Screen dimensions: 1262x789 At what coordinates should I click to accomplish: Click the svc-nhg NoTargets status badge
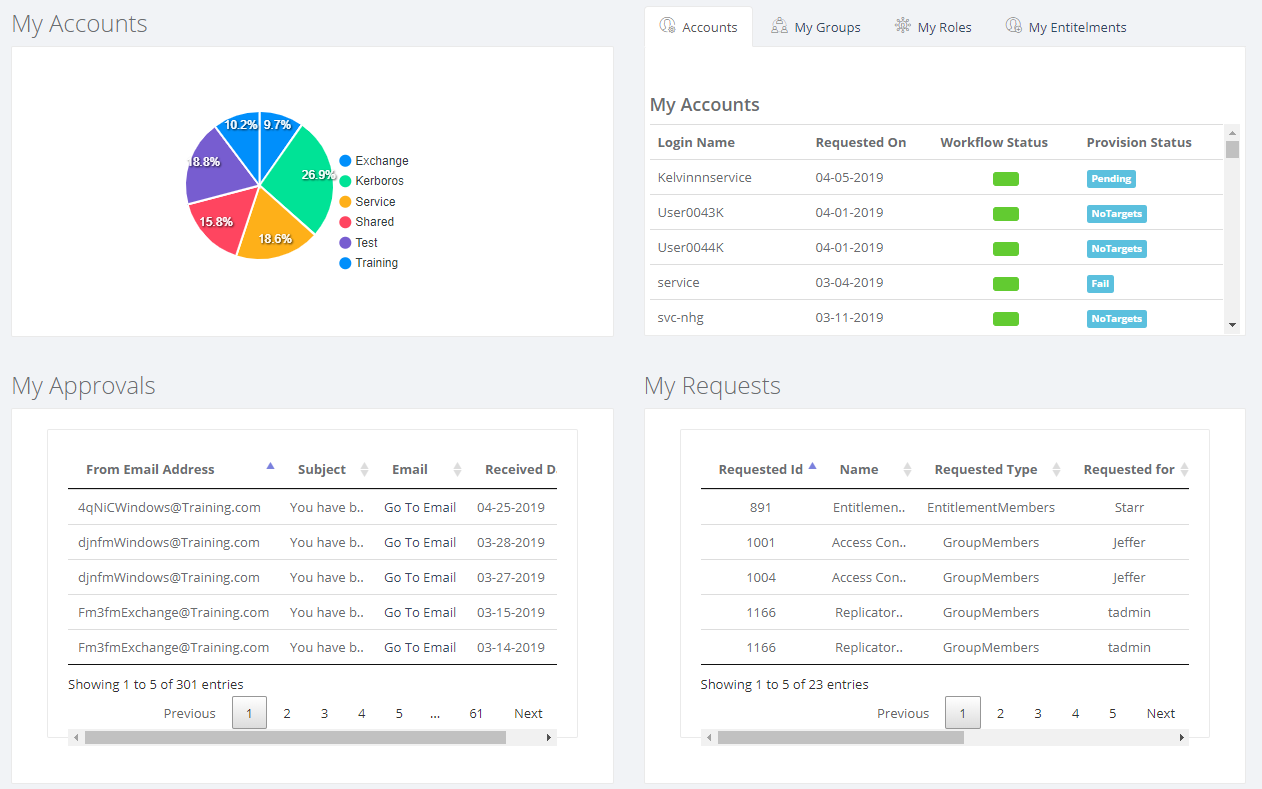point(1116,319)
